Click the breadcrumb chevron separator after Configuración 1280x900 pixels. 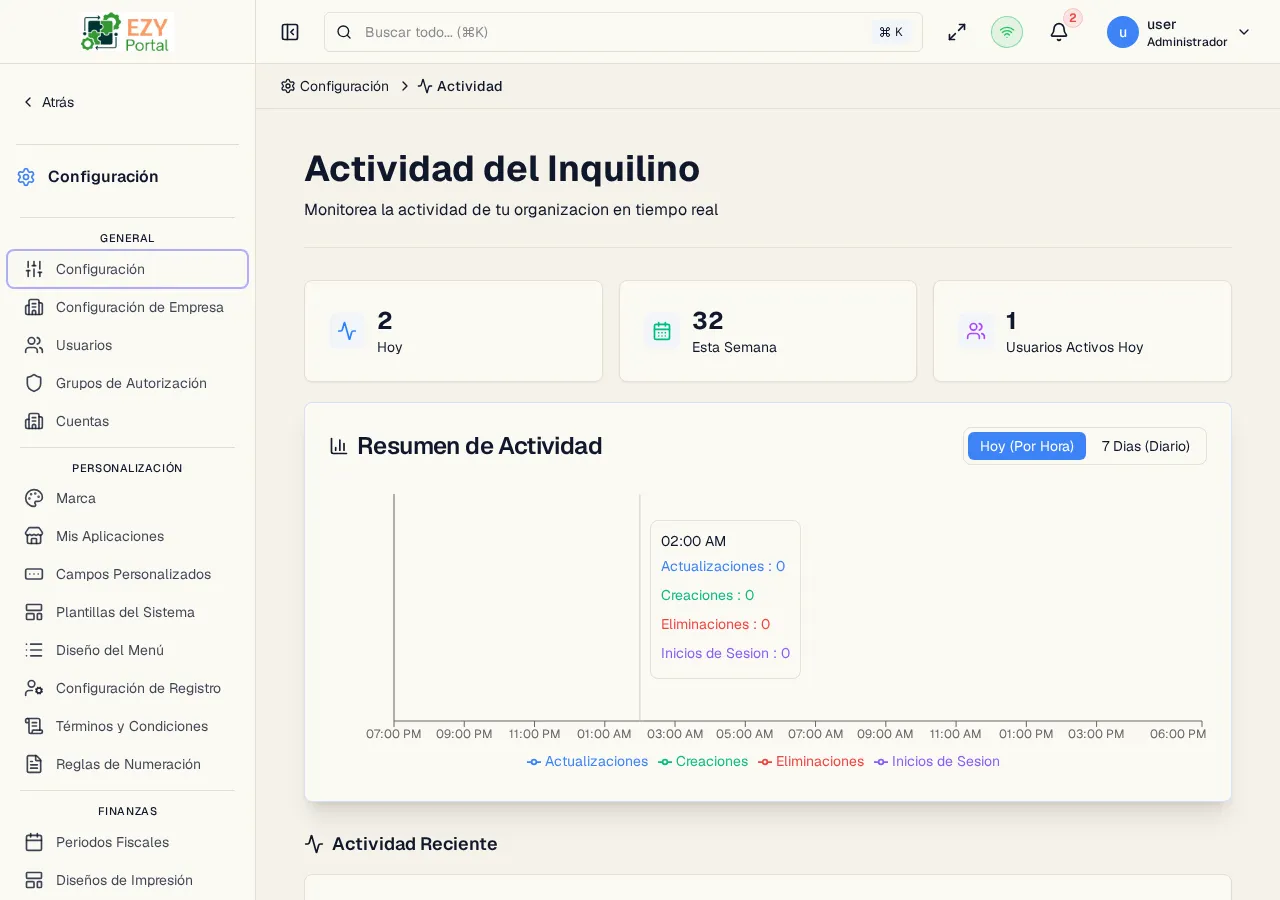coord(405,86)
